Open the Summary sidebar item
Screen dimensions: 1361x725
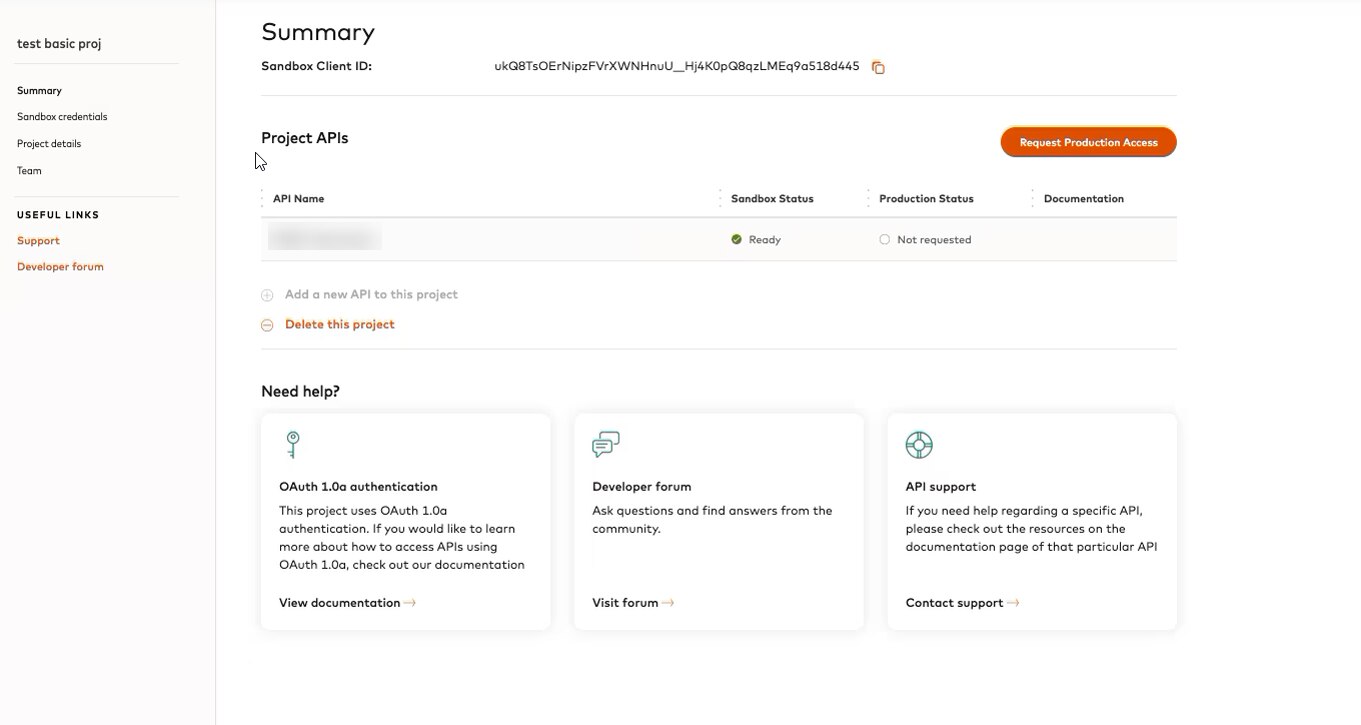click(39, 91)
